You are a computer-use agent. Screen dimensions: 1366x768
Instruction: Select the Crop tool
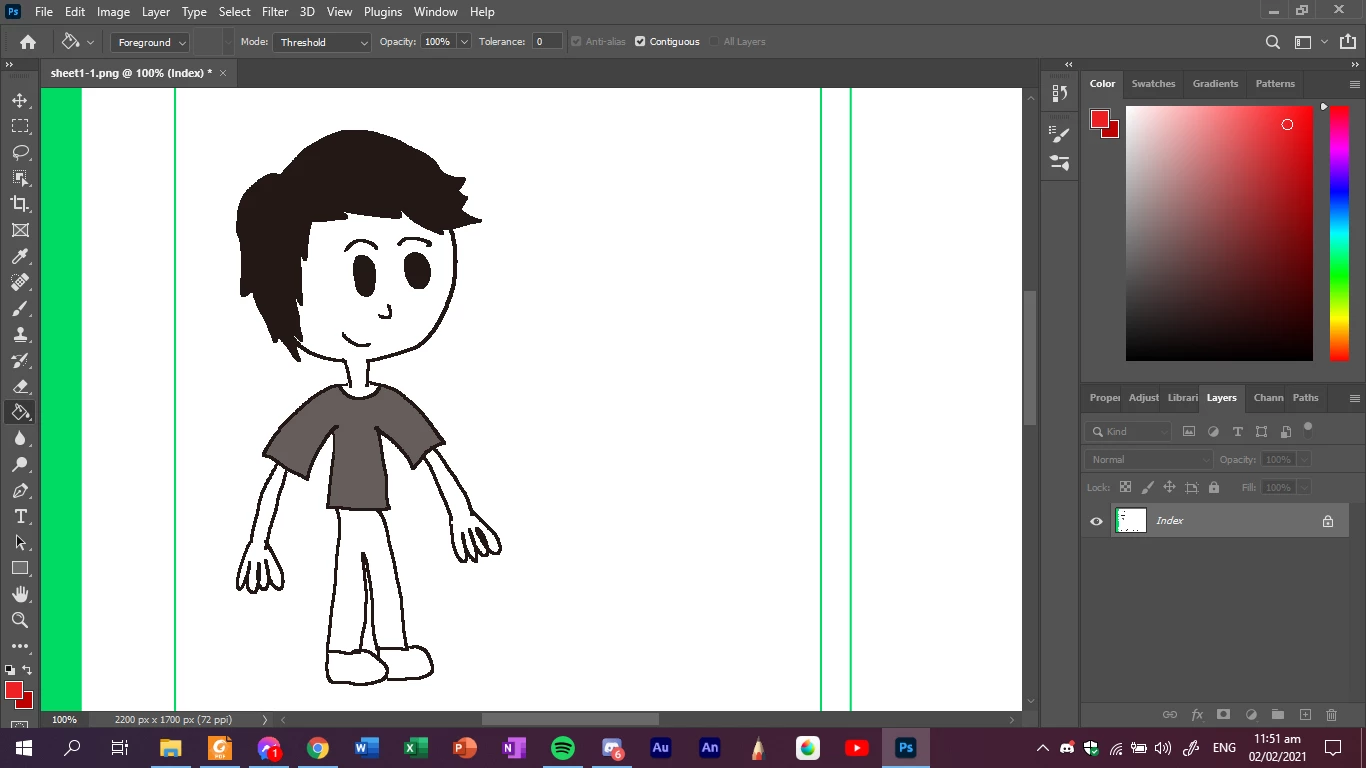pyautogui.click(x=20, y=204)
